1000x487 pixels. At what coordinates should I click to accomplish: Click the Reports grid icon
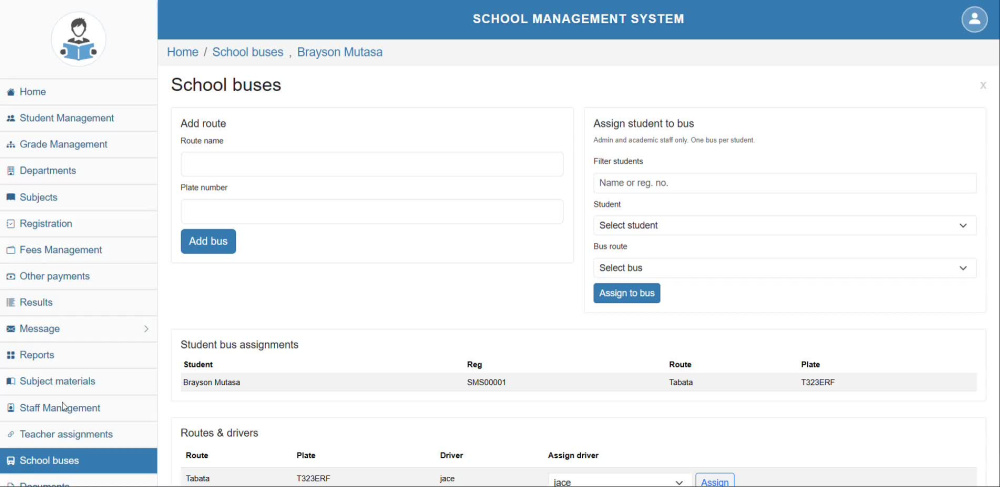pos(10,355)
